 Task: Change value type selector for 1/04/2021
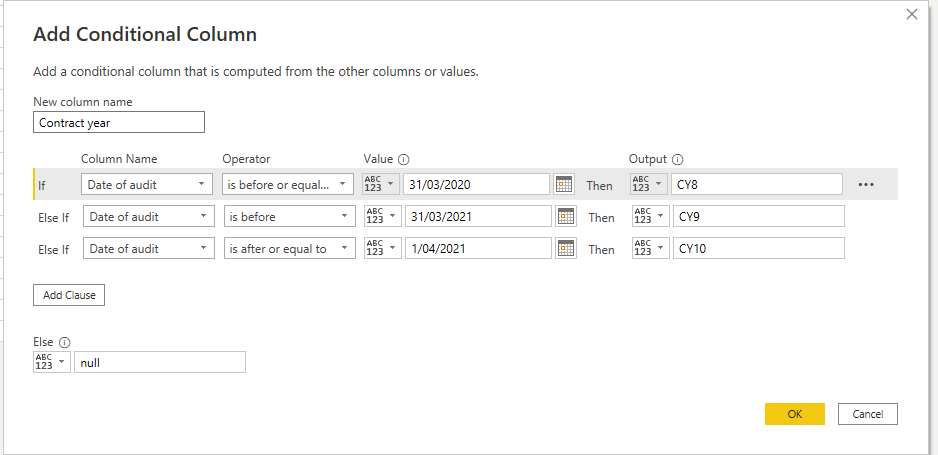pos(383,248)
